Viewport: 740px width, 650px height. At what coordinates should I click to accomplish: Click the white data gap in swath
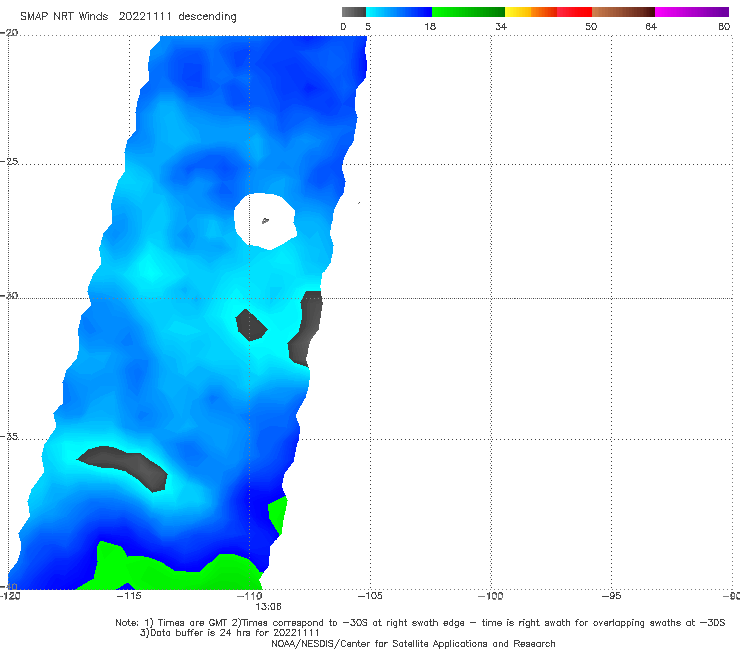coord(265,221)
